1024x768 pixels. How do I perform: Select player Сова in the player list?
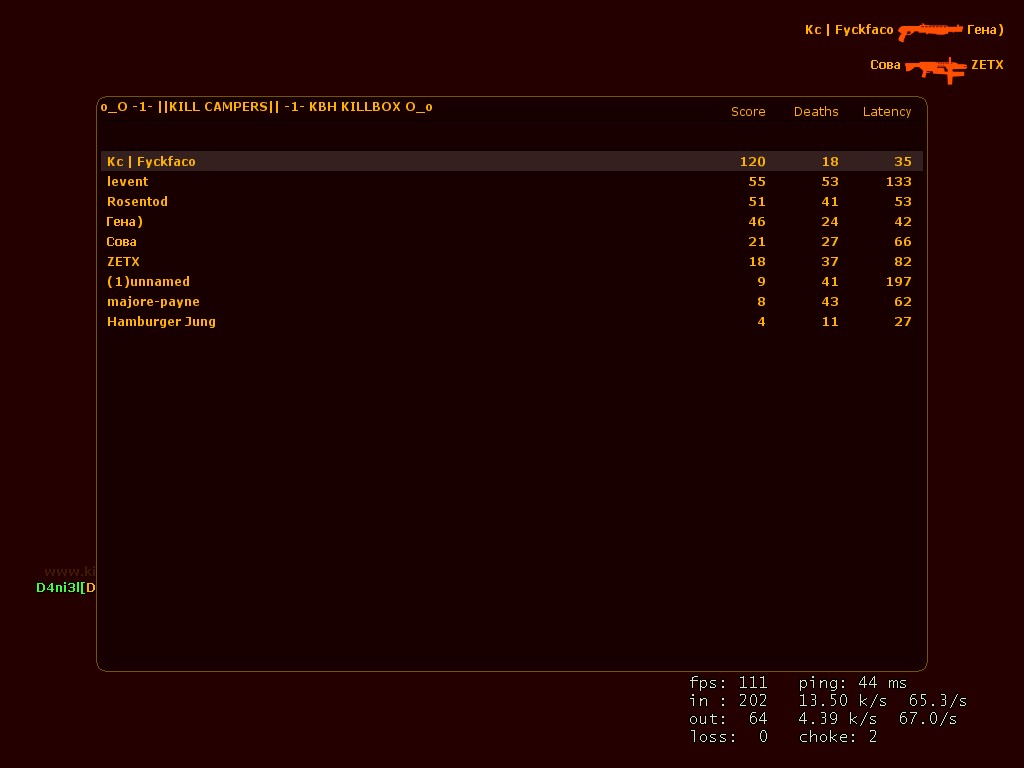click(121, 241)
